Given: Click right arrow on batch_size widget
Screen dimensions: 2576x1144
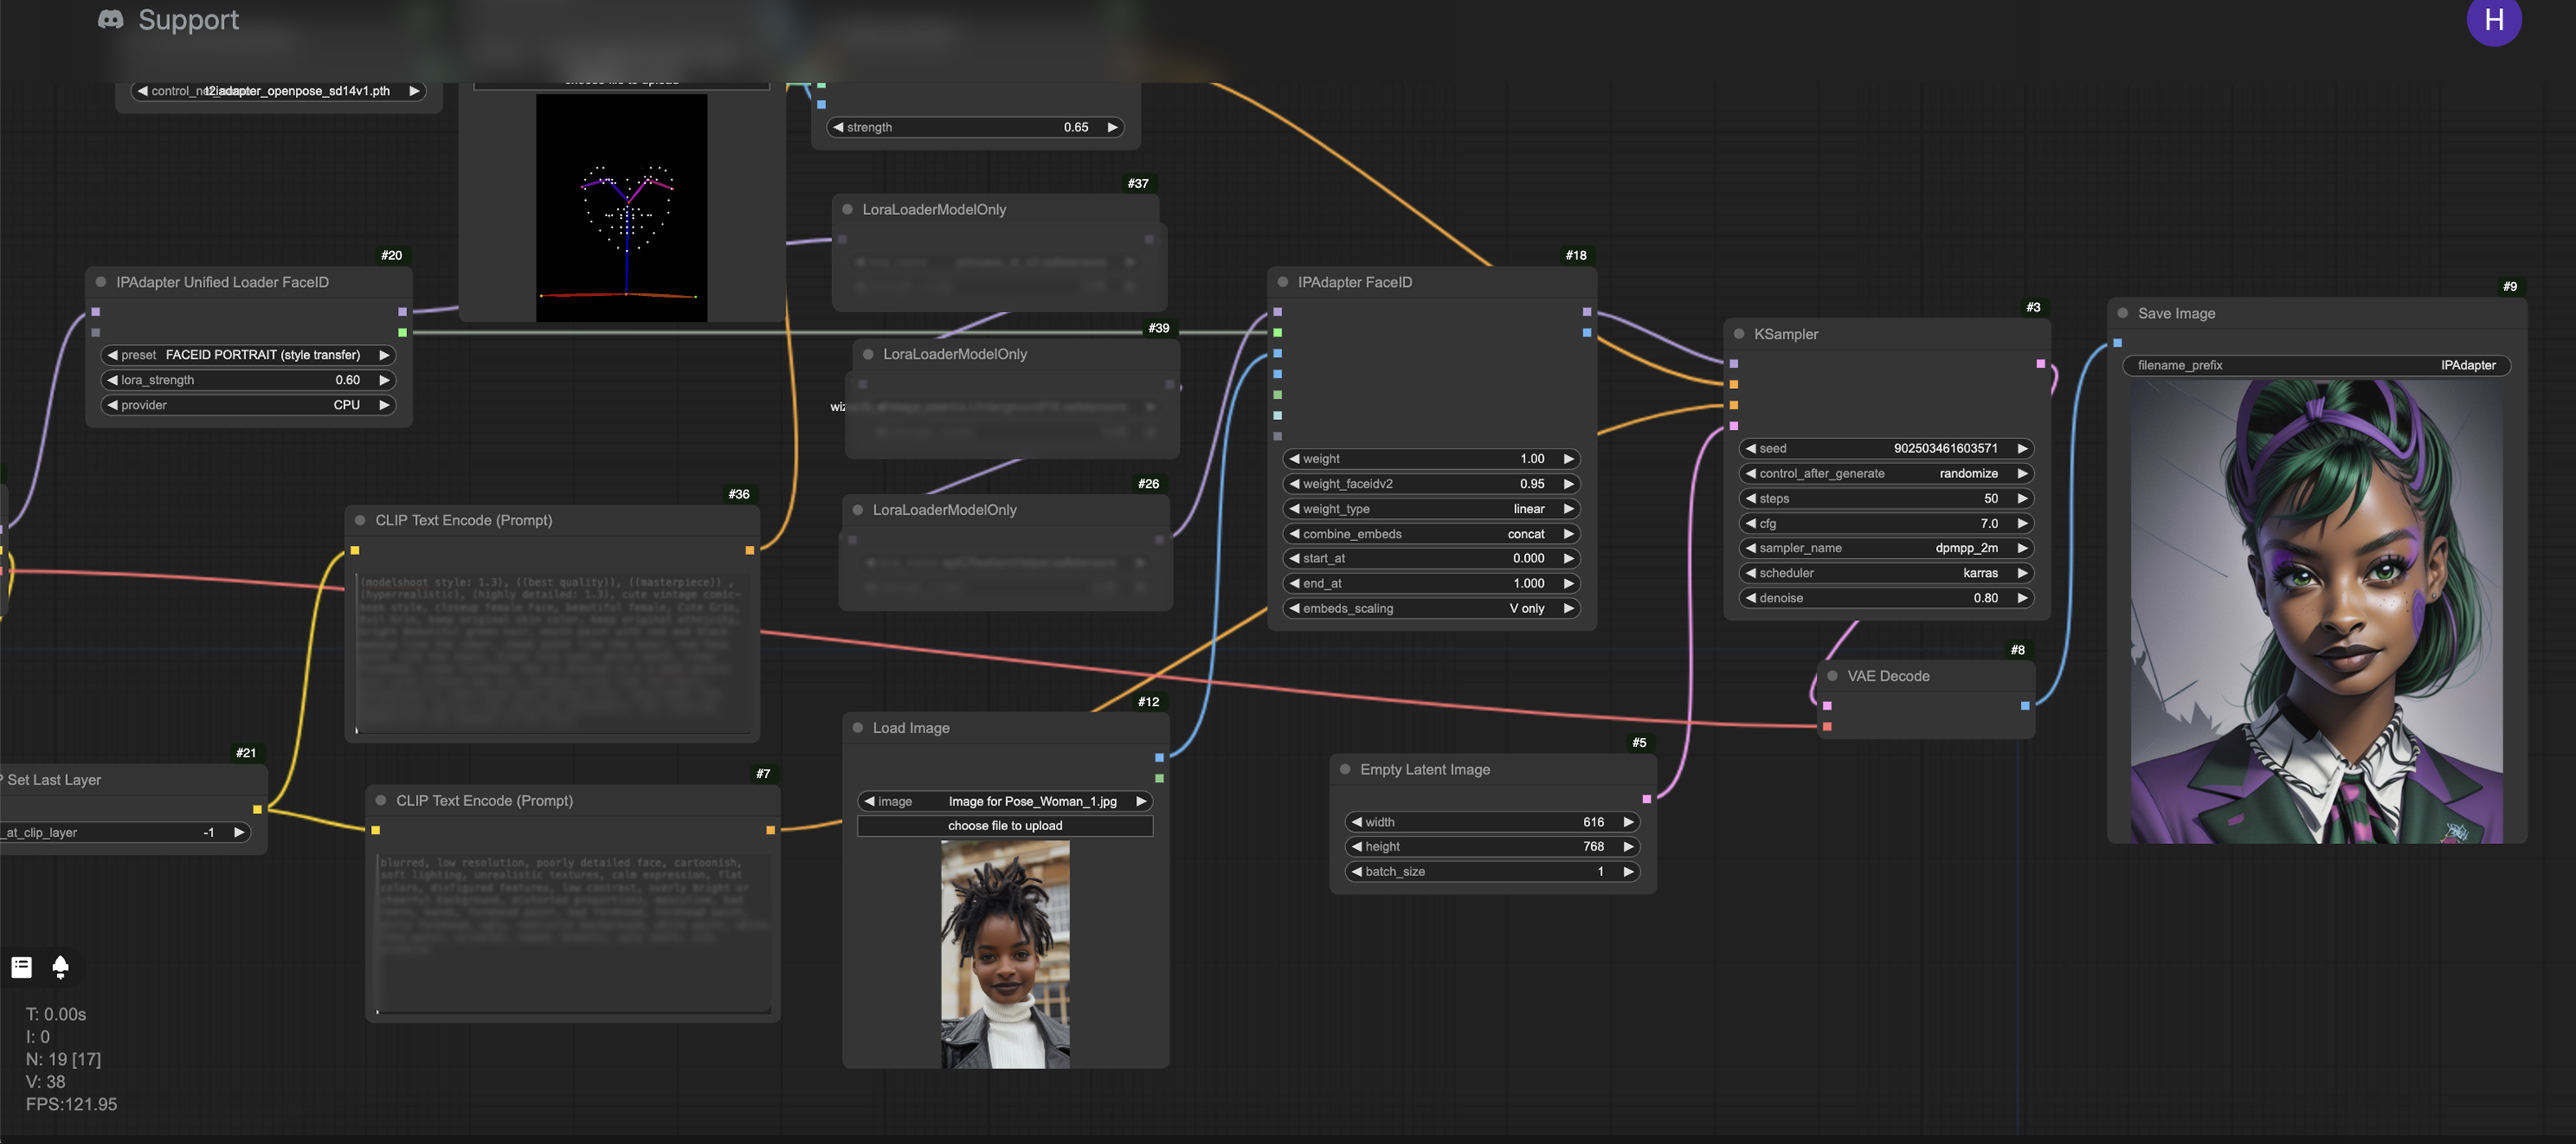Looking at the screenshot, I should coord(1628,872).
